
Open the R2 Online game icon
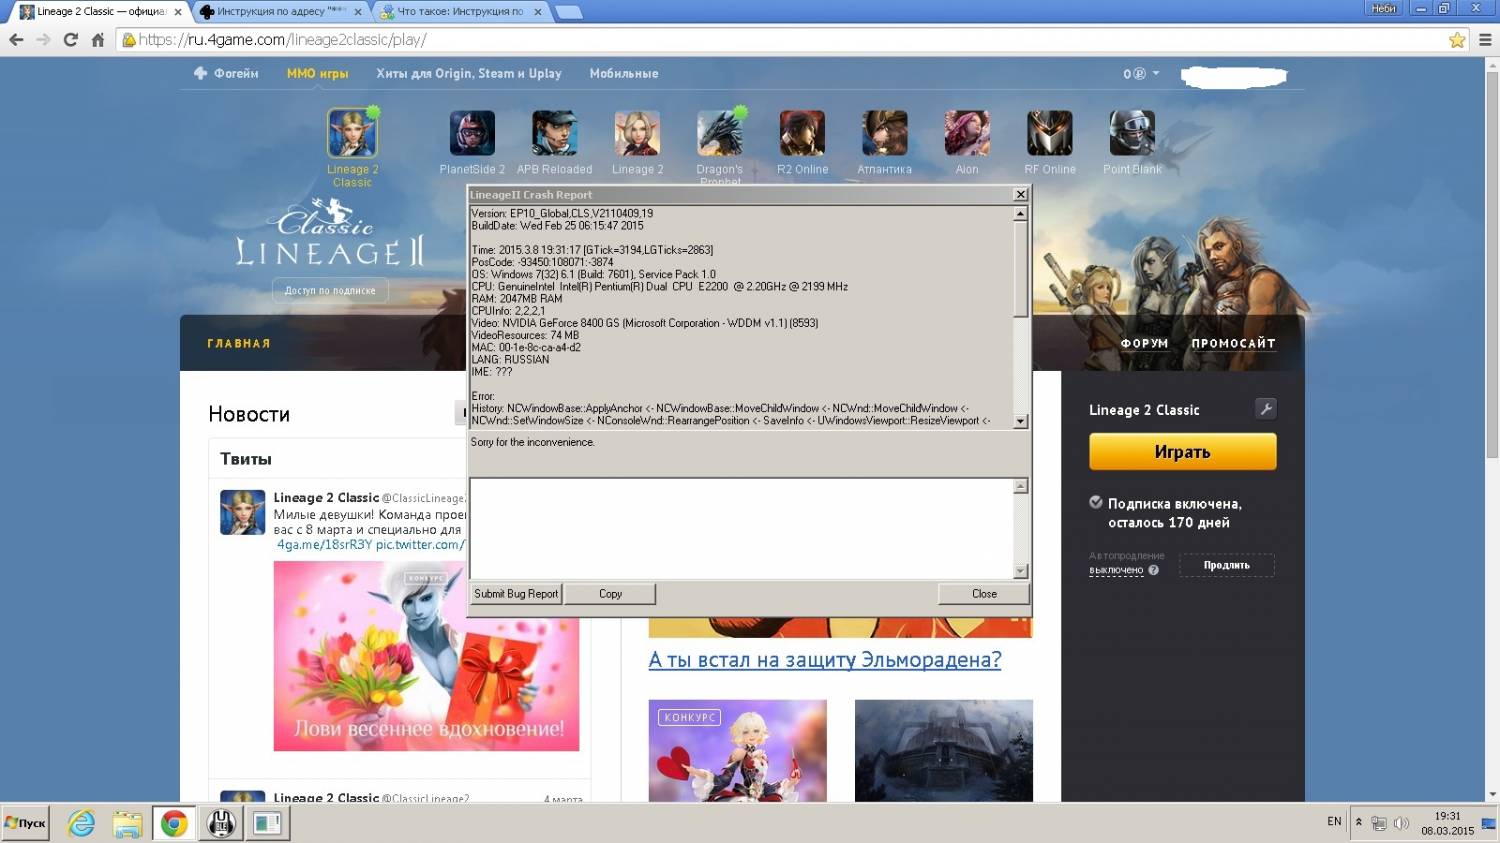coord(803,134)
